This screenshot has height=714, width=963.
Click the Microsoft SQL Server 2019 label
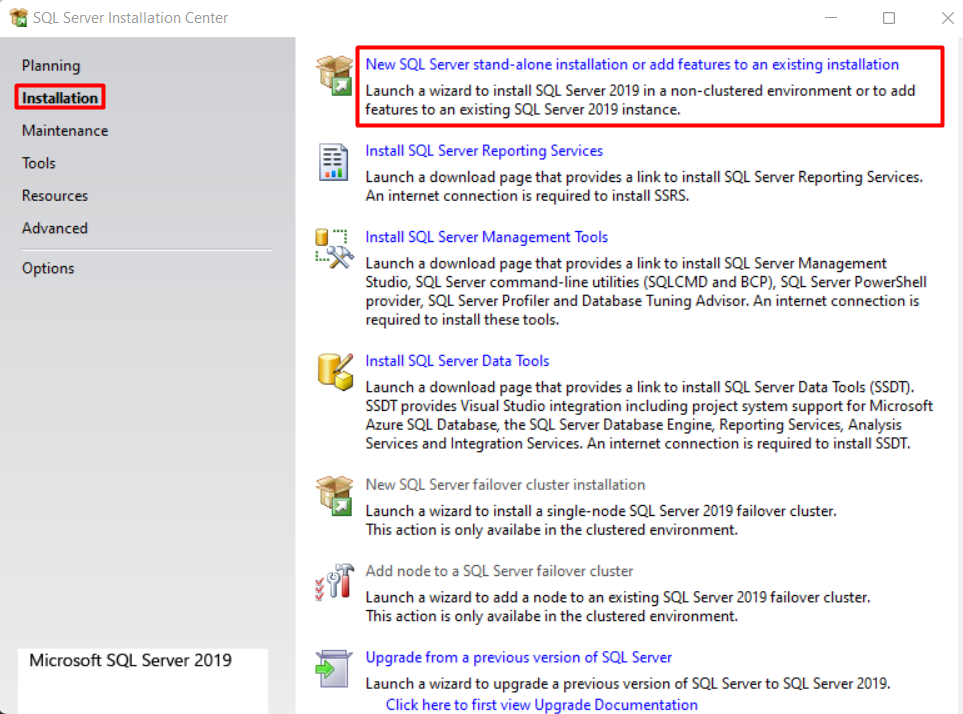(x=130, y=660)
